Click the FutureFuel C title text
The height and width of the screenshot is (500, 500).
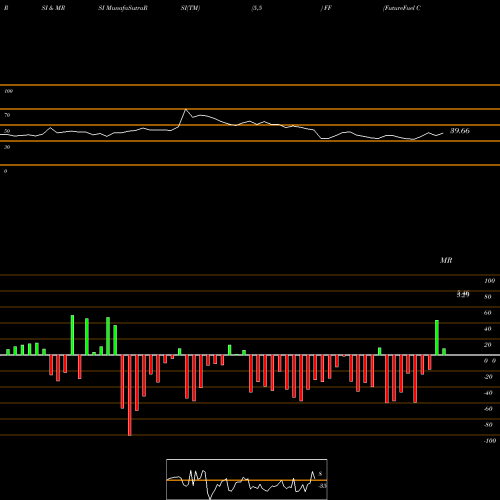[x=402, y=8]
